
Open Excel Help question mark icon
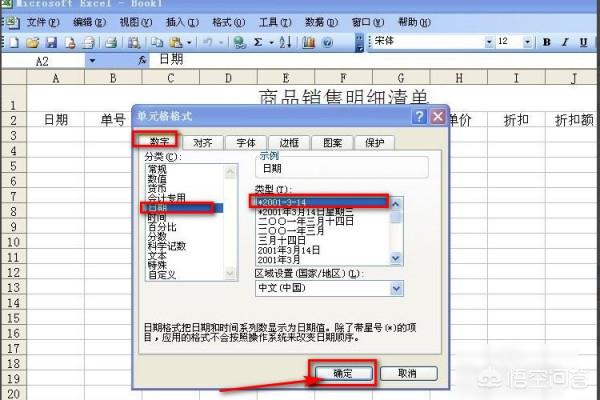coord(328,42)
